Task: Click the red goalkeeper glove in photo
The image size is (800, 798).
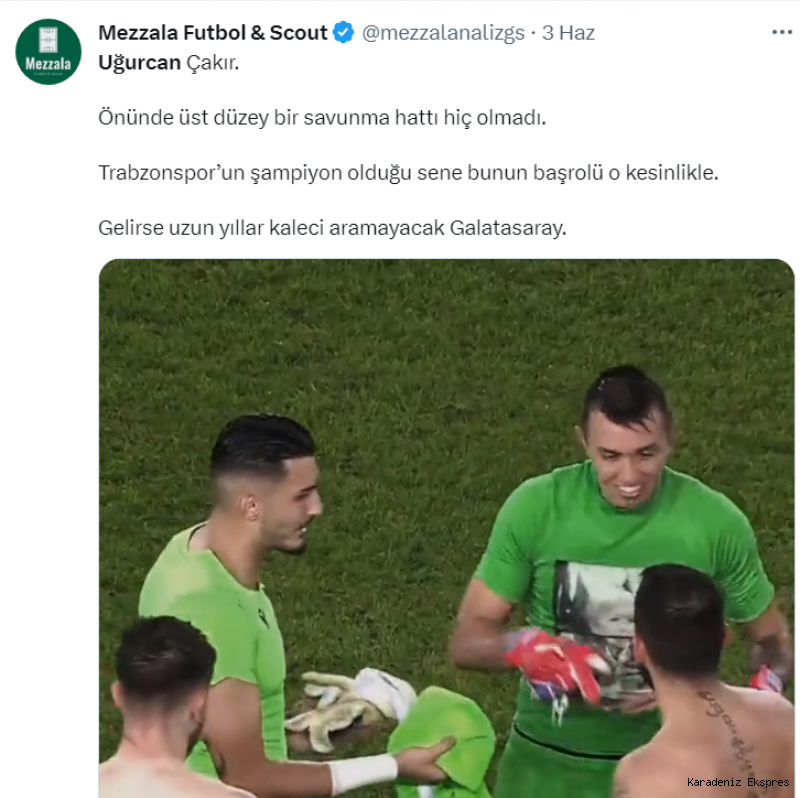Action: 556,663
